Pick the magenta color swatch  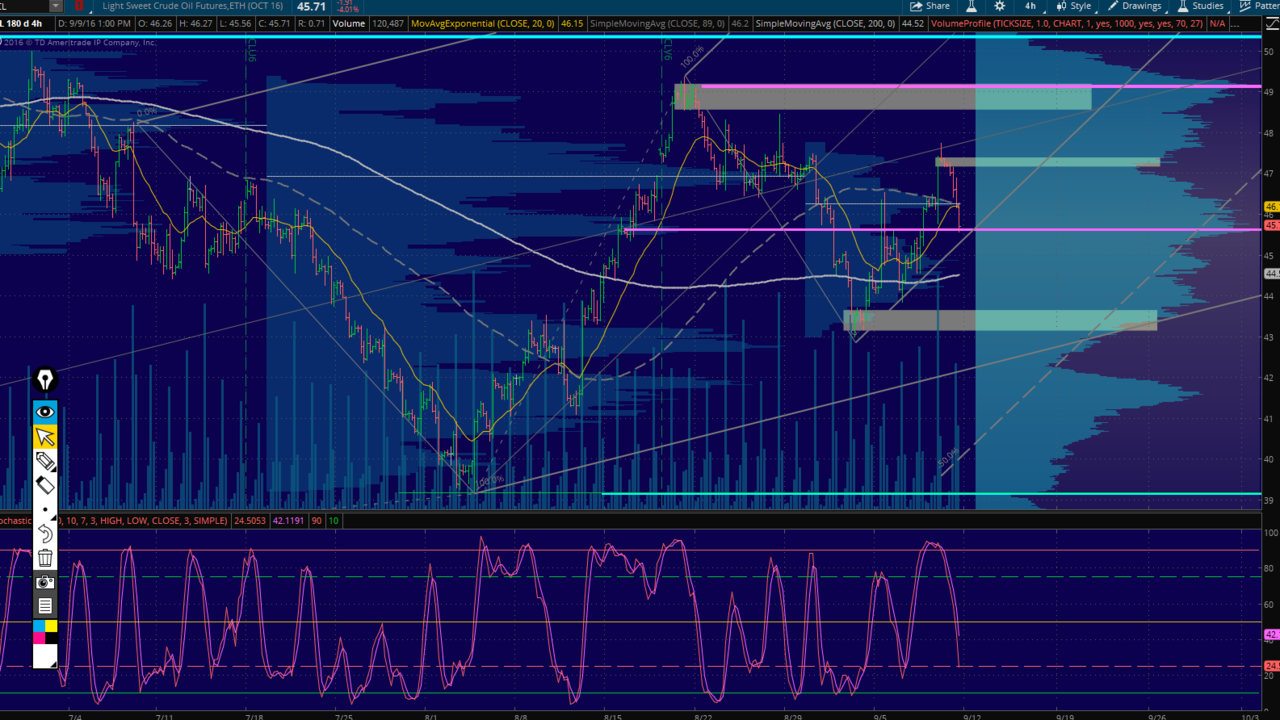click(39, 638)
